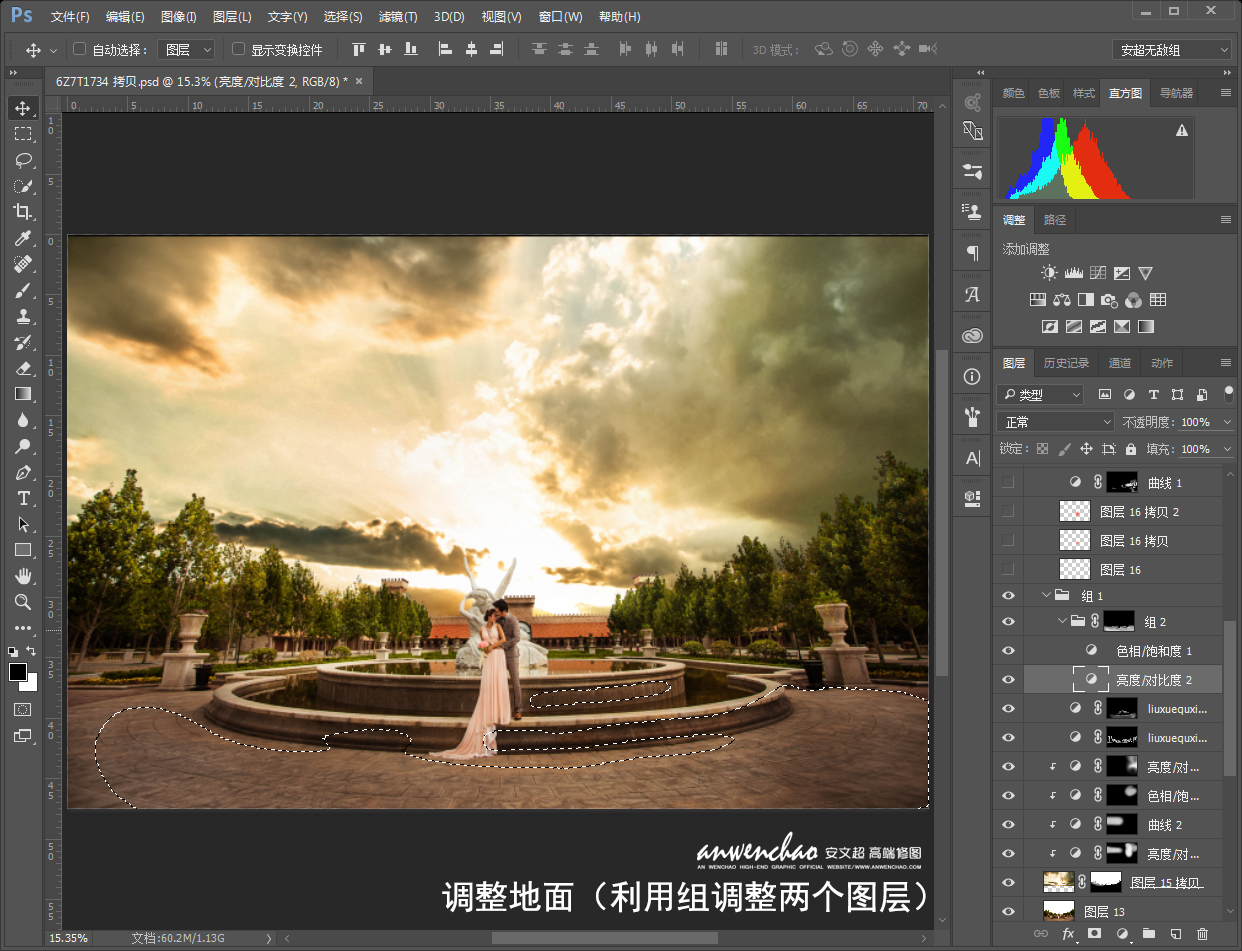The width and height of the screenshot is (1242, 951).
Task: Select the Lasso tool
Action: coord(22,160)
